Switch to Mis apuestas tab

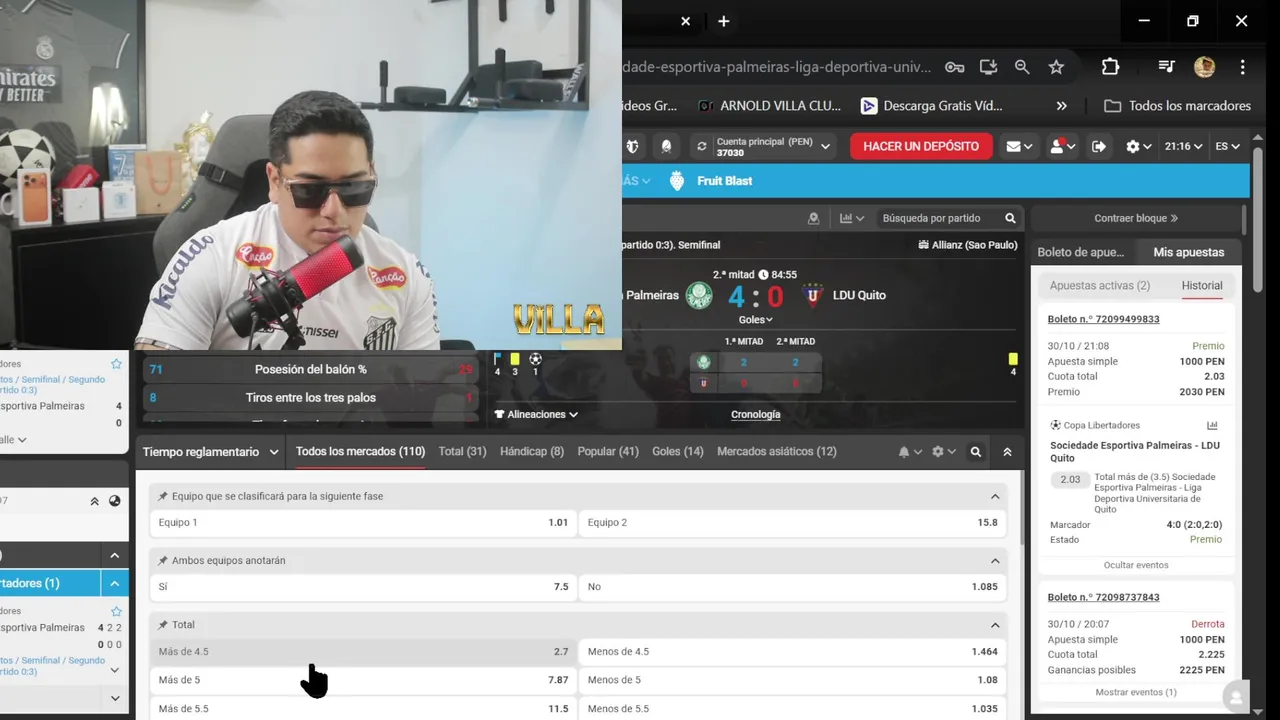click(x=1188, y=252)
